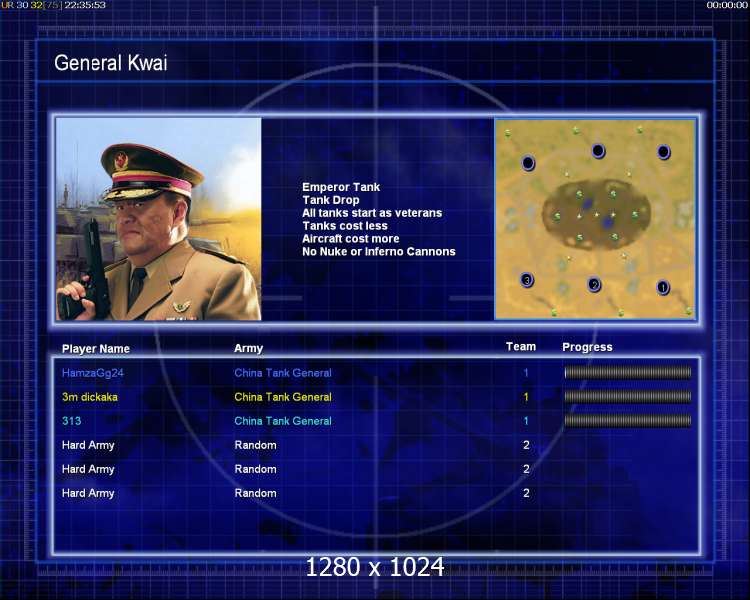Select player name 3m dickaka

pyautogui.click(x=89, y=397)
